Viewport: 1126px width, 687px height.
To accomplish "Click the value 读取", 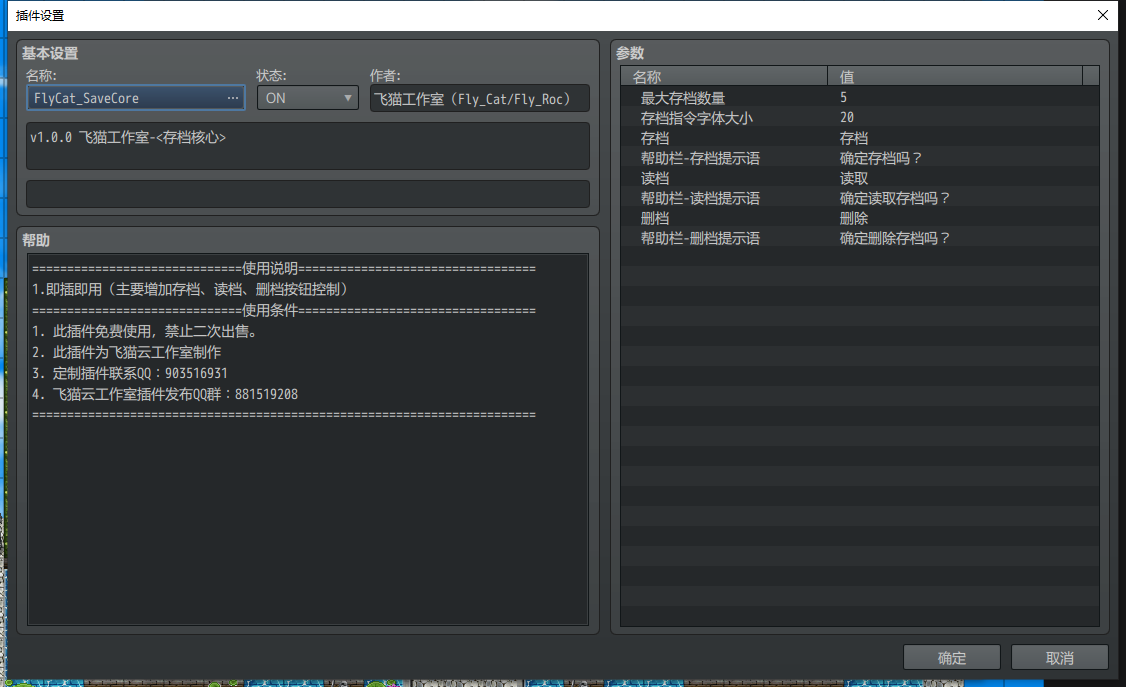I will 854,178.
